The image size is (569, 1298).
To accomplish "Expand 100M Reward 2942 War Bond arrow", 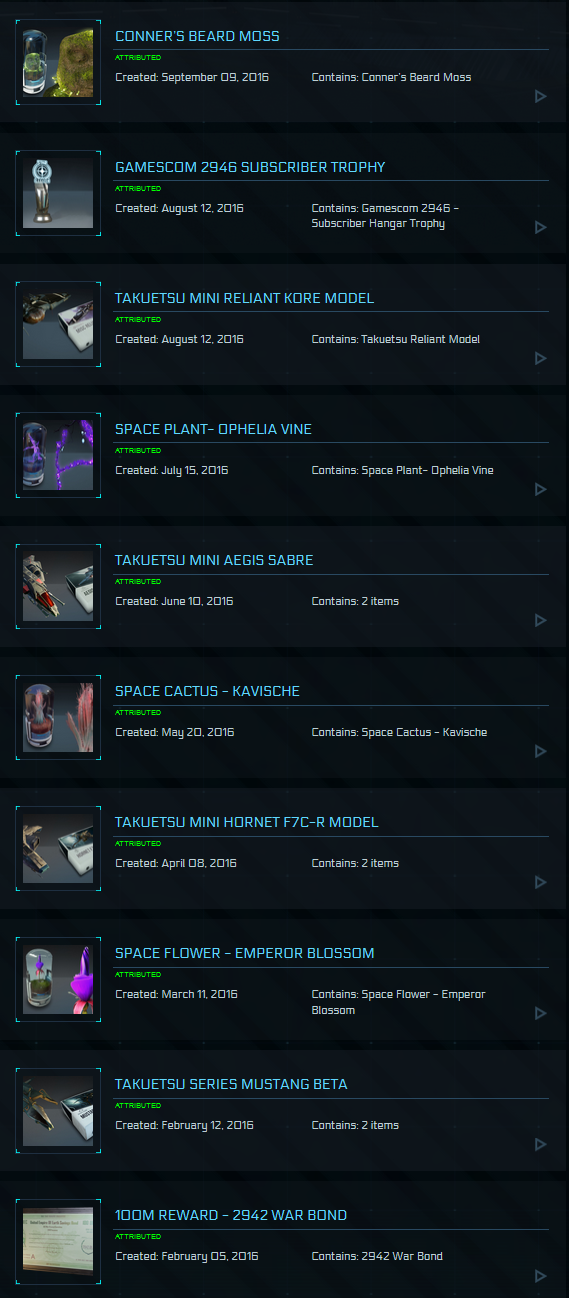I will (541, 1276).
